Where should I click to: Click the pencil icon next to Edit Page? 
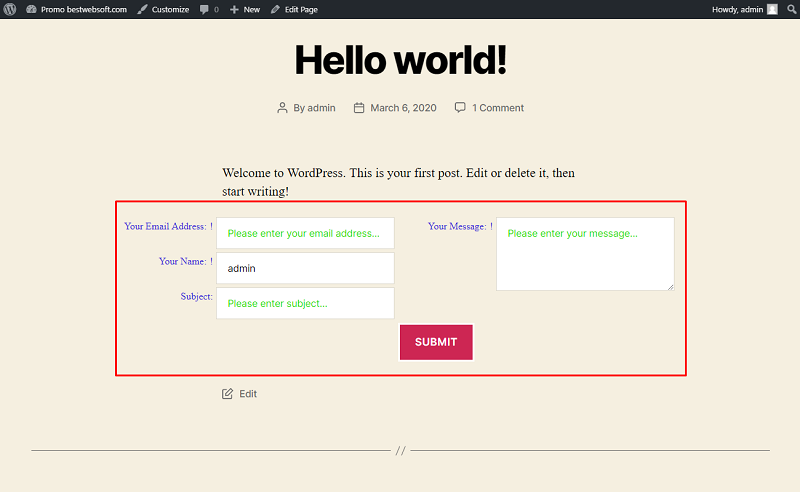pos(276,9)
